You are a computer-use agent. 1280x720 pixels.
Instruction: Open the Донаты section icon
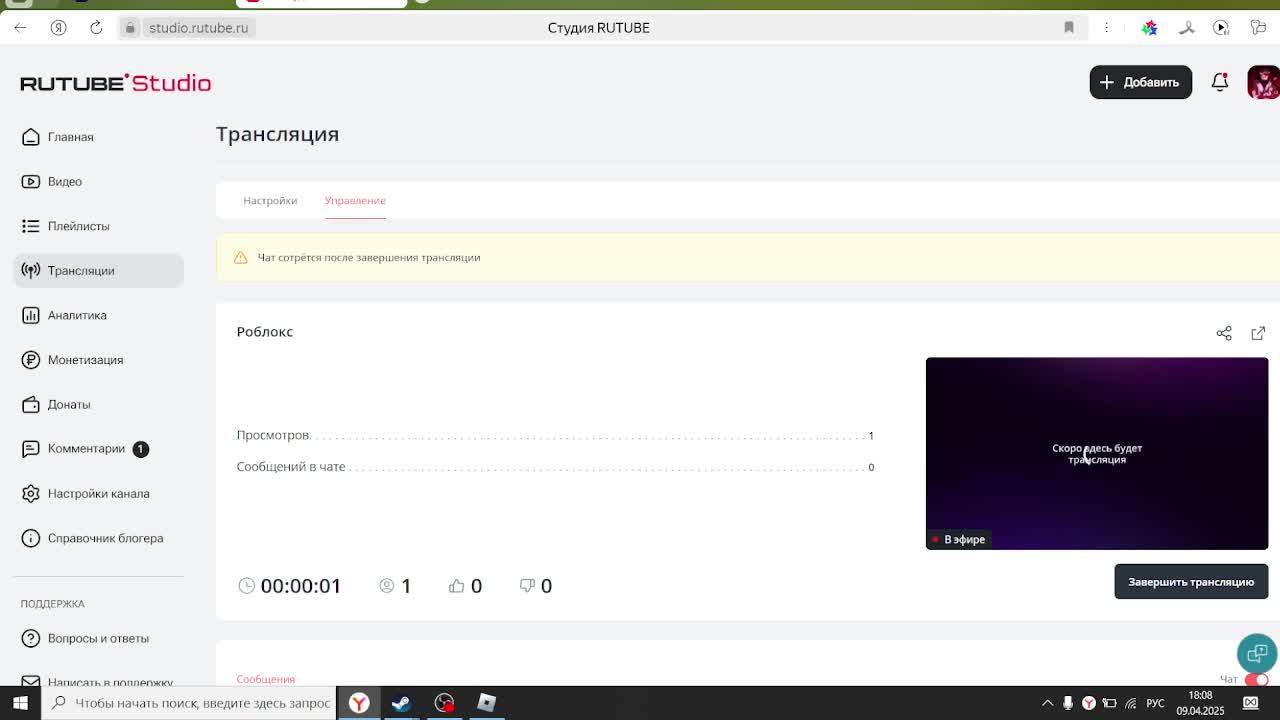[31, 404]
